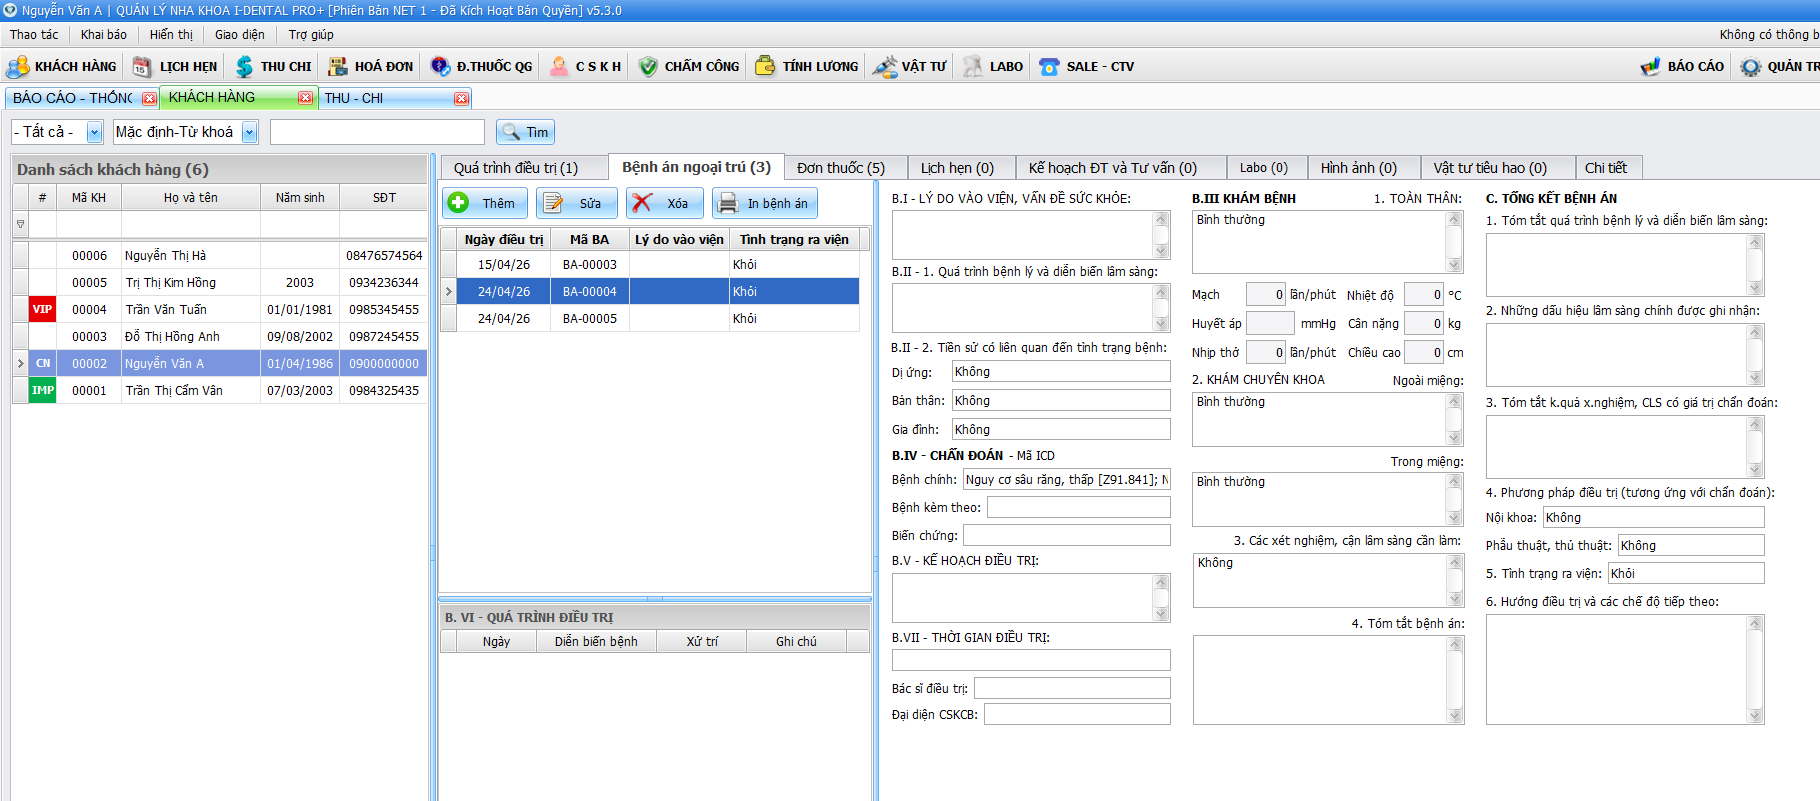Open the Đ.THUỐC QG prescription icon
The height and width of the screenshot is (801, 1820).
440,67
